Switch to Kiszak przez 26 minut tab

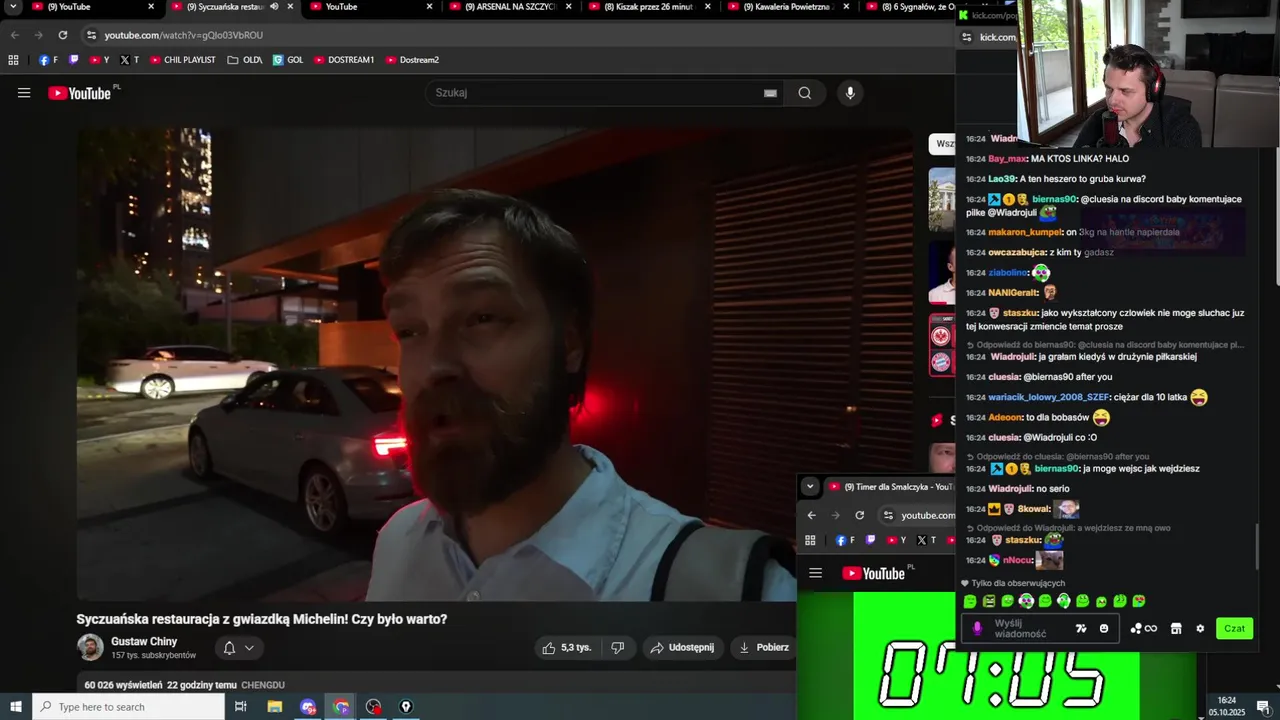pos(648,7)
